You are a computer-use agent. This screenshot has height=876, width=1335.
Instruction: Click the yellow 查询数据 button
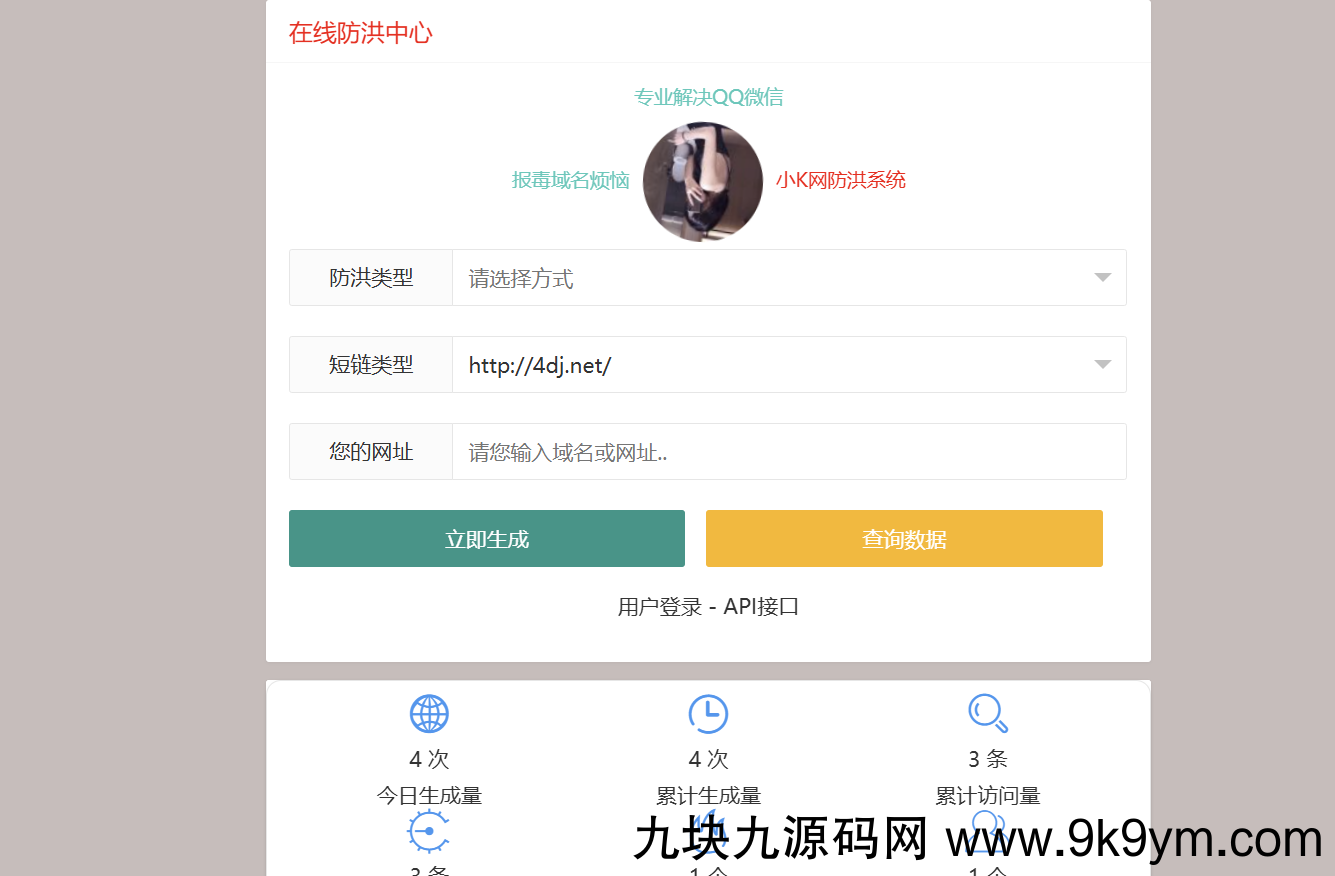pos(904,538)
